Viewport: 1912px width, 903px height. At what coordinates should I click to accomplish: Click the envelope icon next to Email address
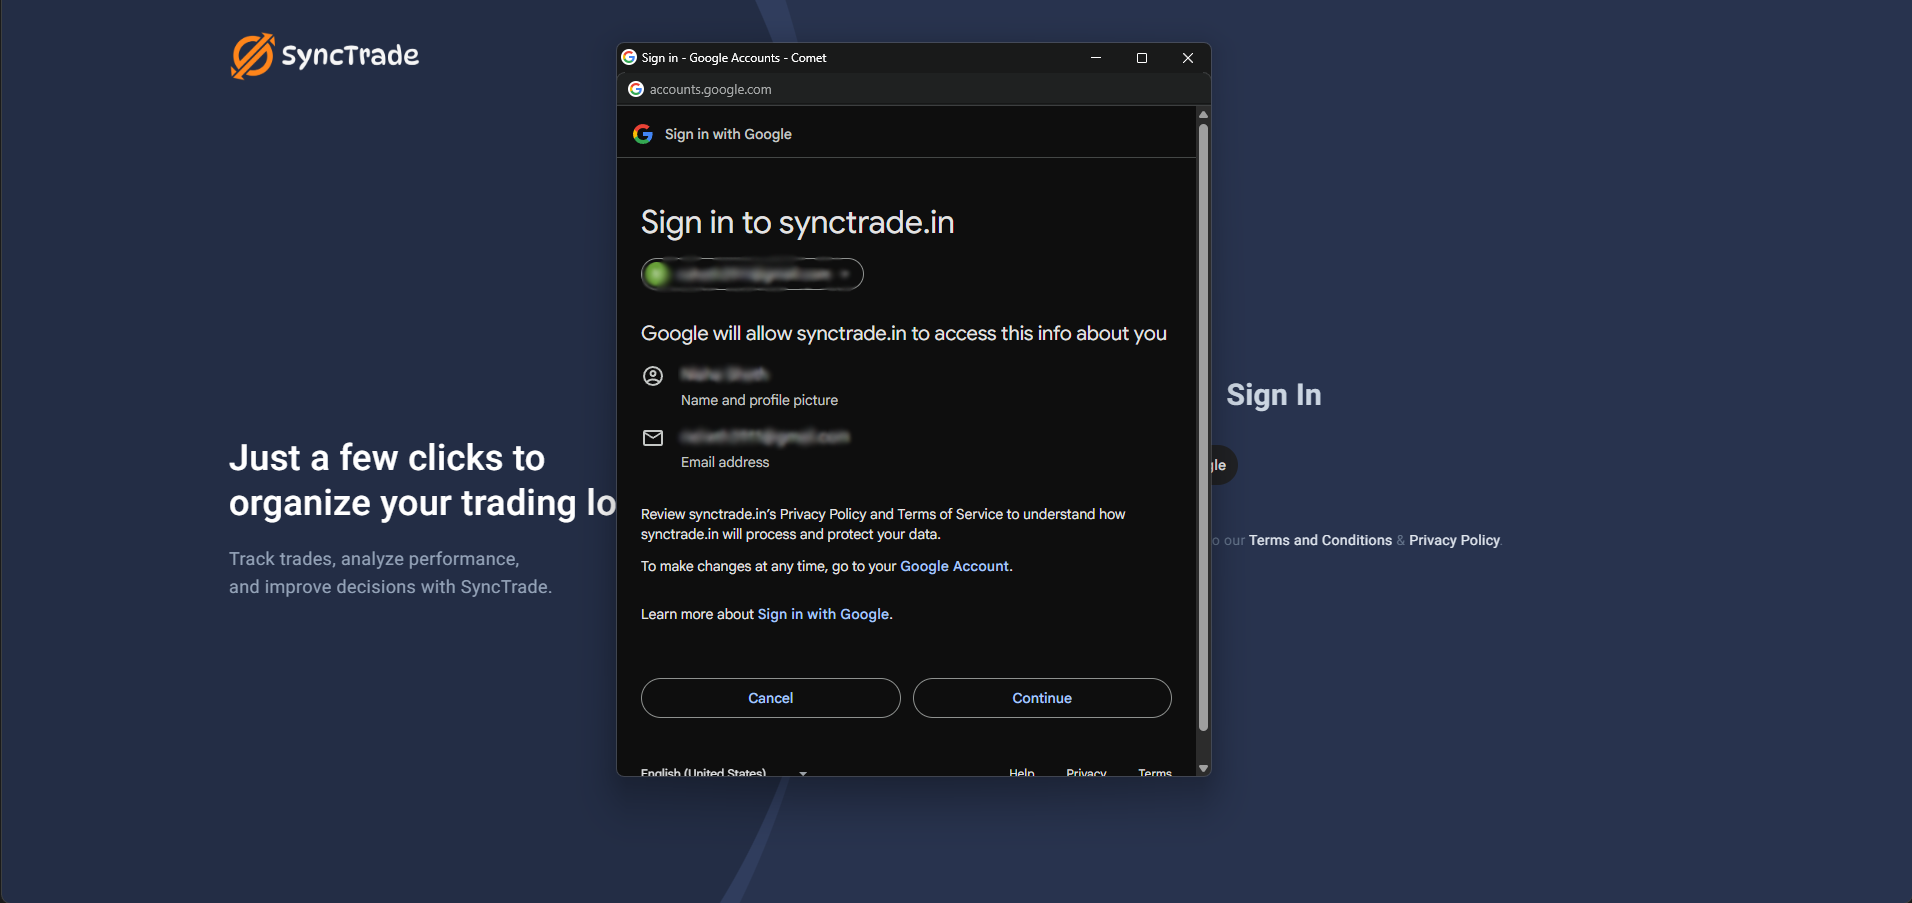653,438
